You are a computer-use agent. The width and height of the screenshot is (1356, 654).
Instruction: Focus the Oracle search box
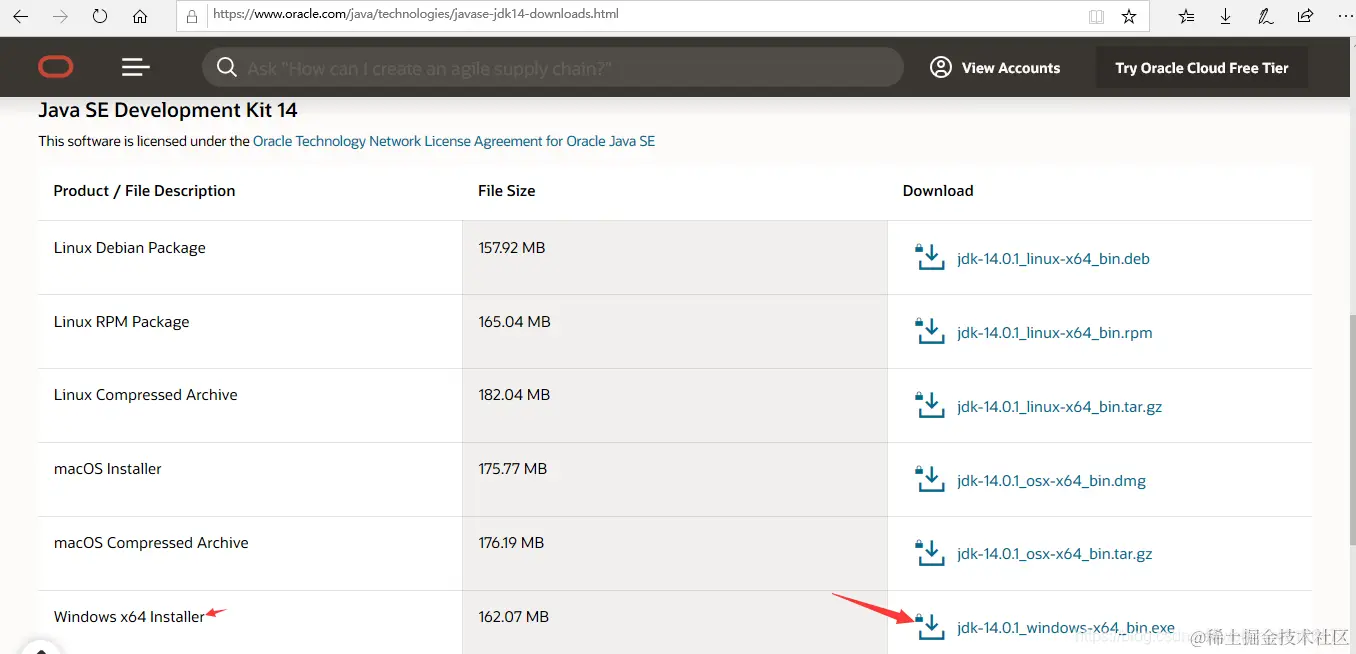[553, 68]
